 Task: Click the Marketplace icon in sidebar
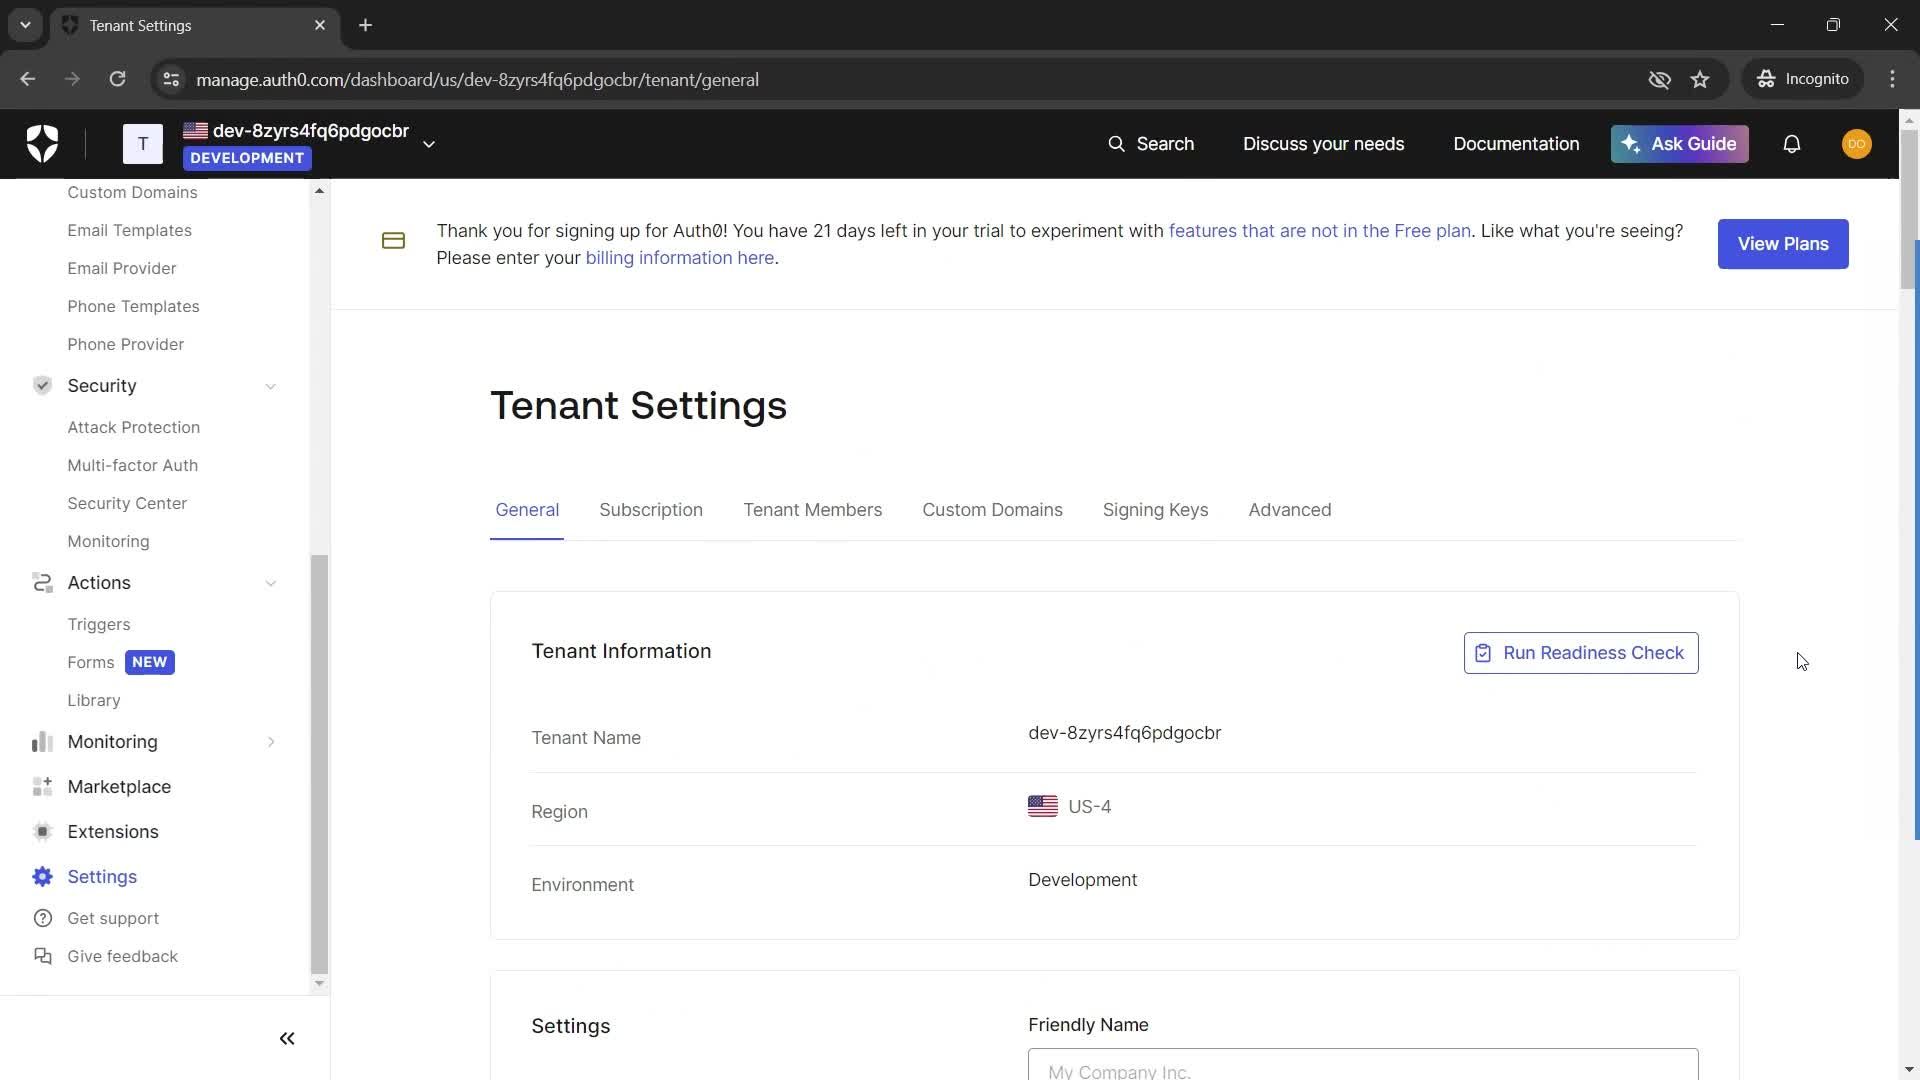point(42,787)
